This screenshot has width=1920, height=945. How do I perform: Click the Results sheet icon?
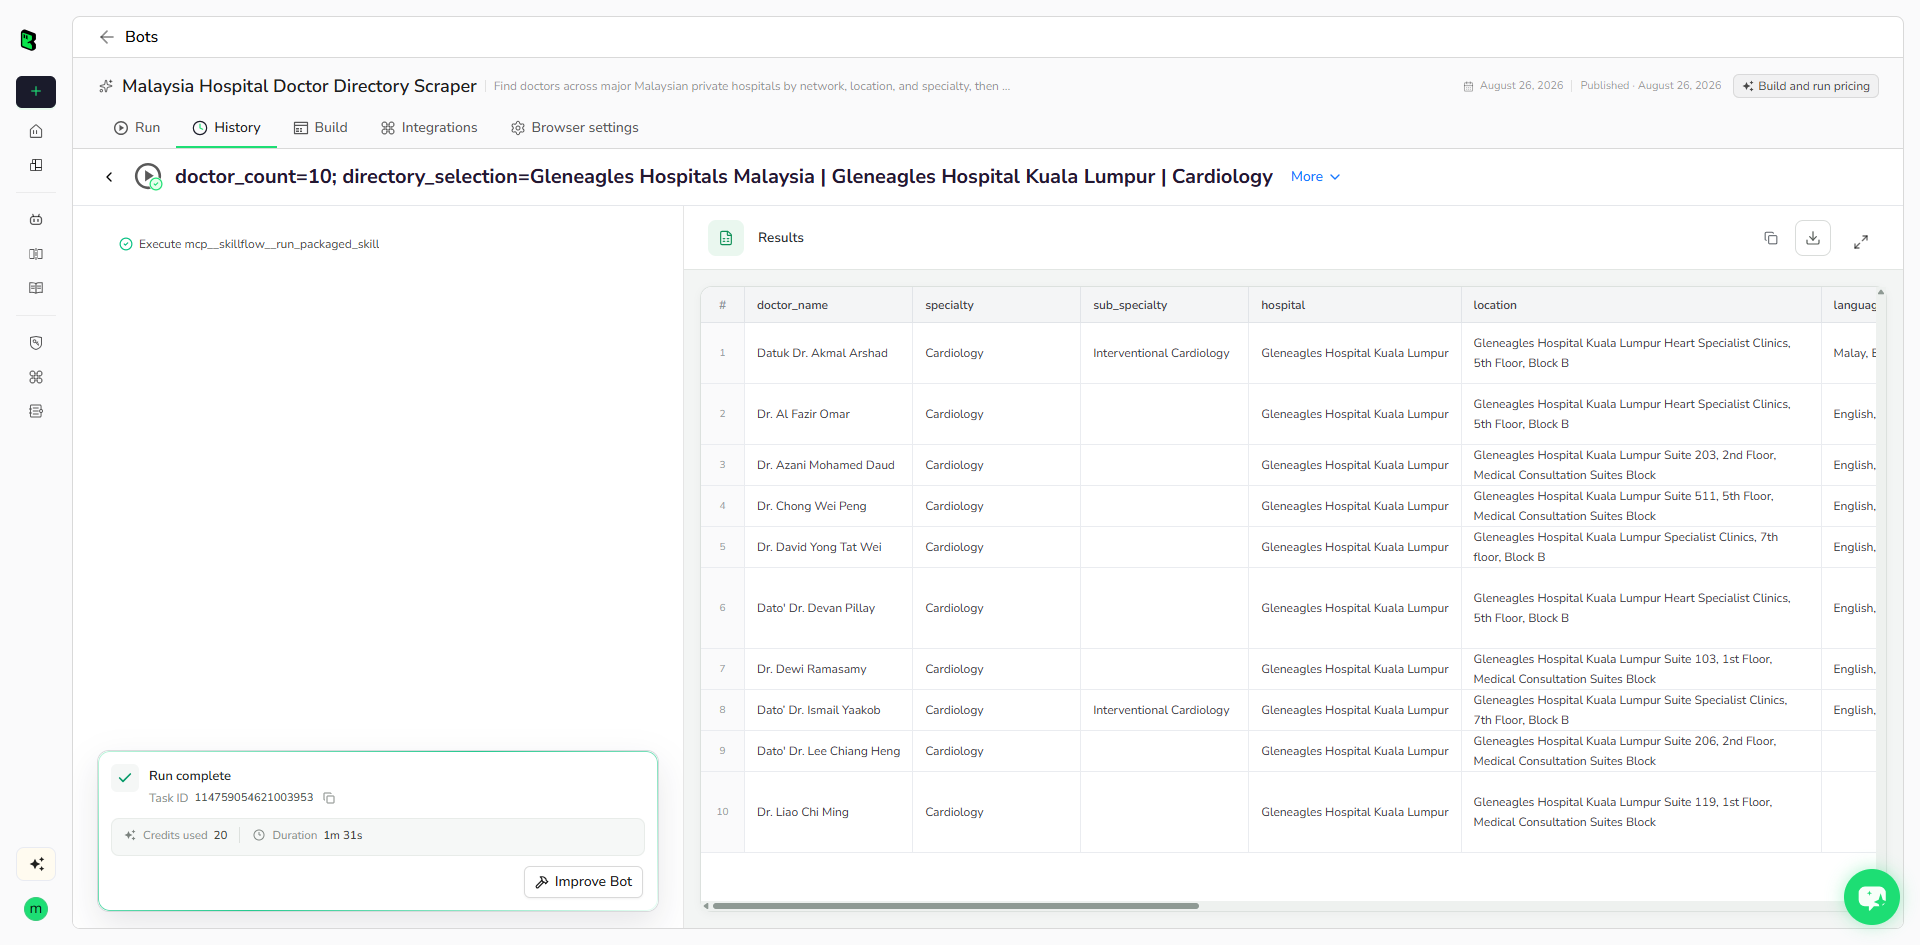(x=726, y=238)
